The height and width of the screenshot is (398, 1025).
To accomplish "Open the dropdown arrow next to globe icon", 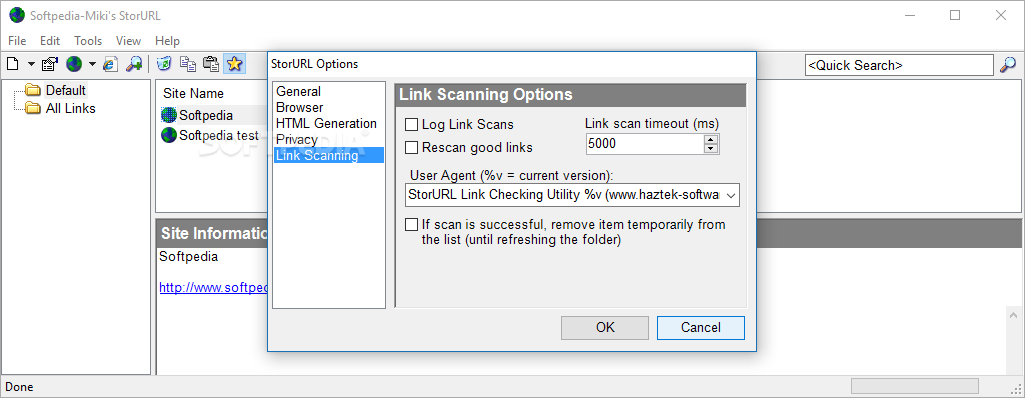I will pos(93,64).
